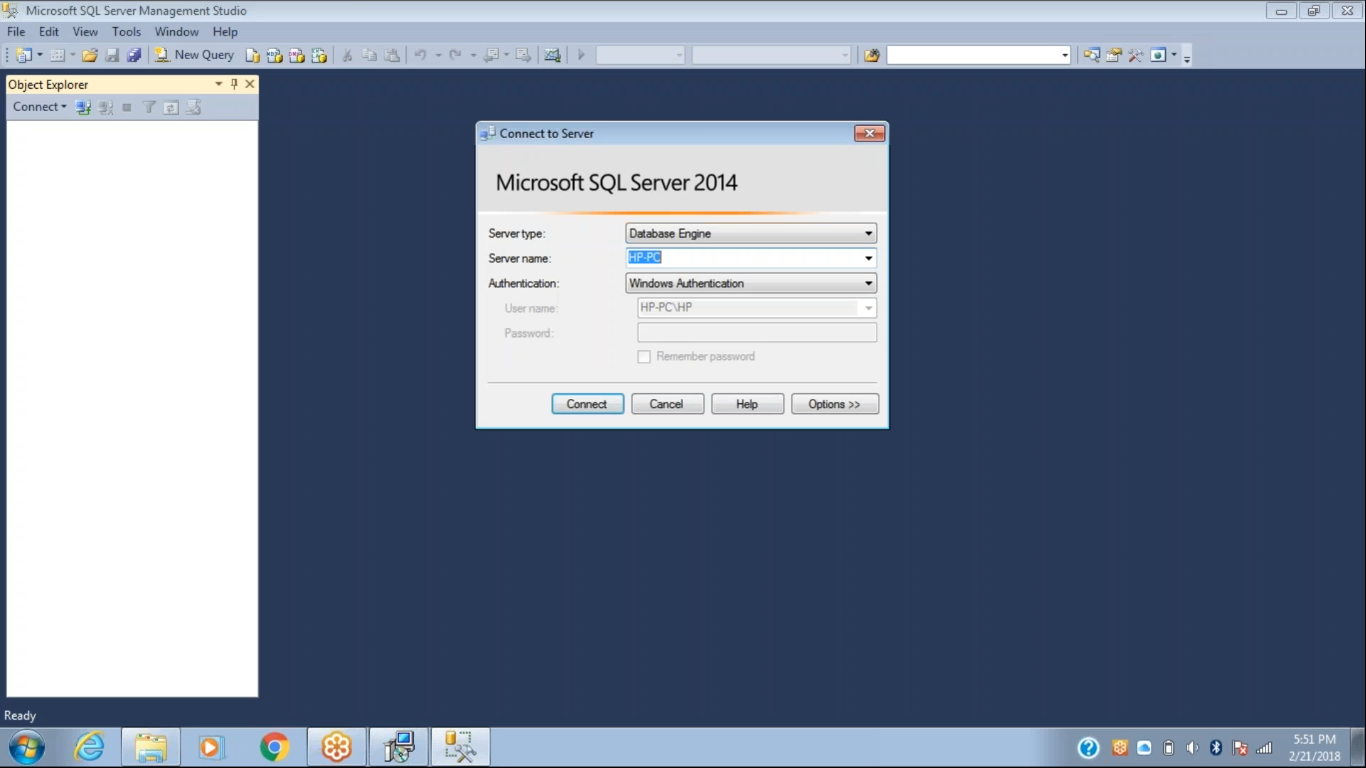This screenshot has width=1366, height=768.
Task: Open the Properties Window icon in toolbar
Action: (1113, 55)
